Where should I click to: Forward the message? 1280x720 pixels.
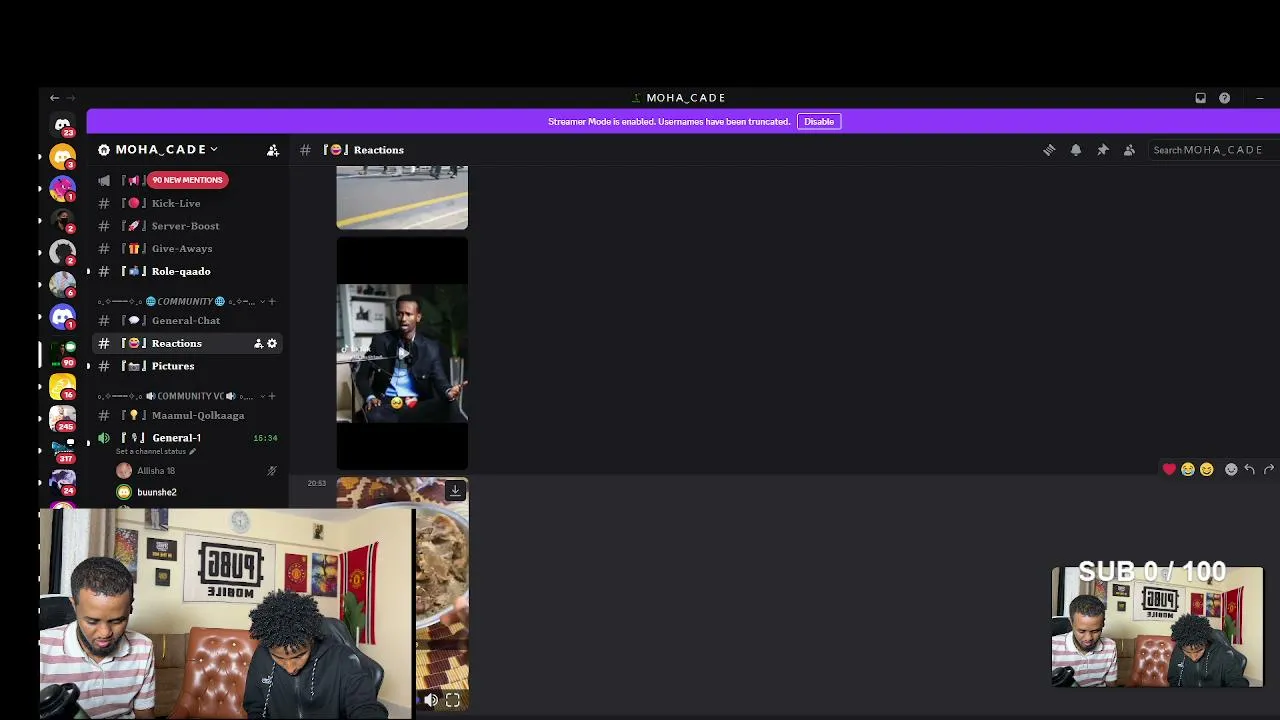1269,469
